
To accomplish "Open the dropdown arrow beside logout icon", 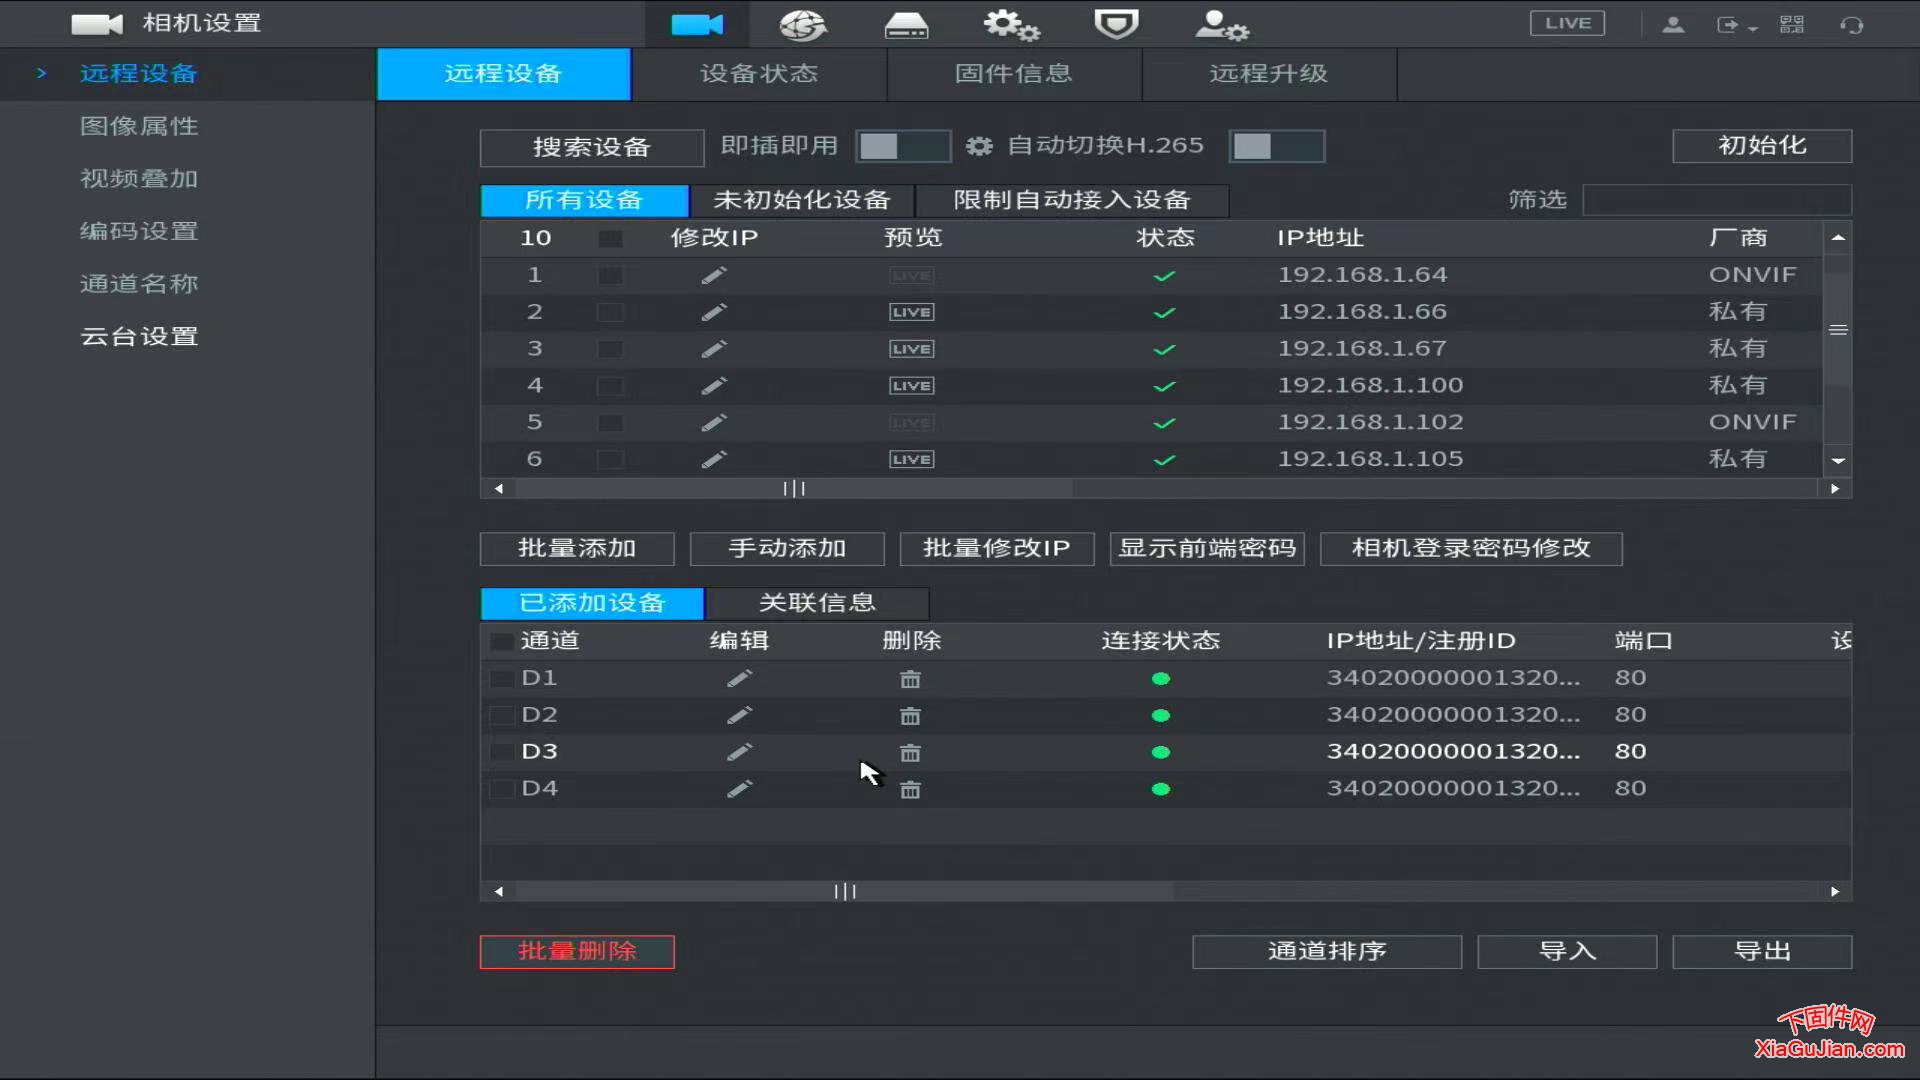I will (1752, 25).
